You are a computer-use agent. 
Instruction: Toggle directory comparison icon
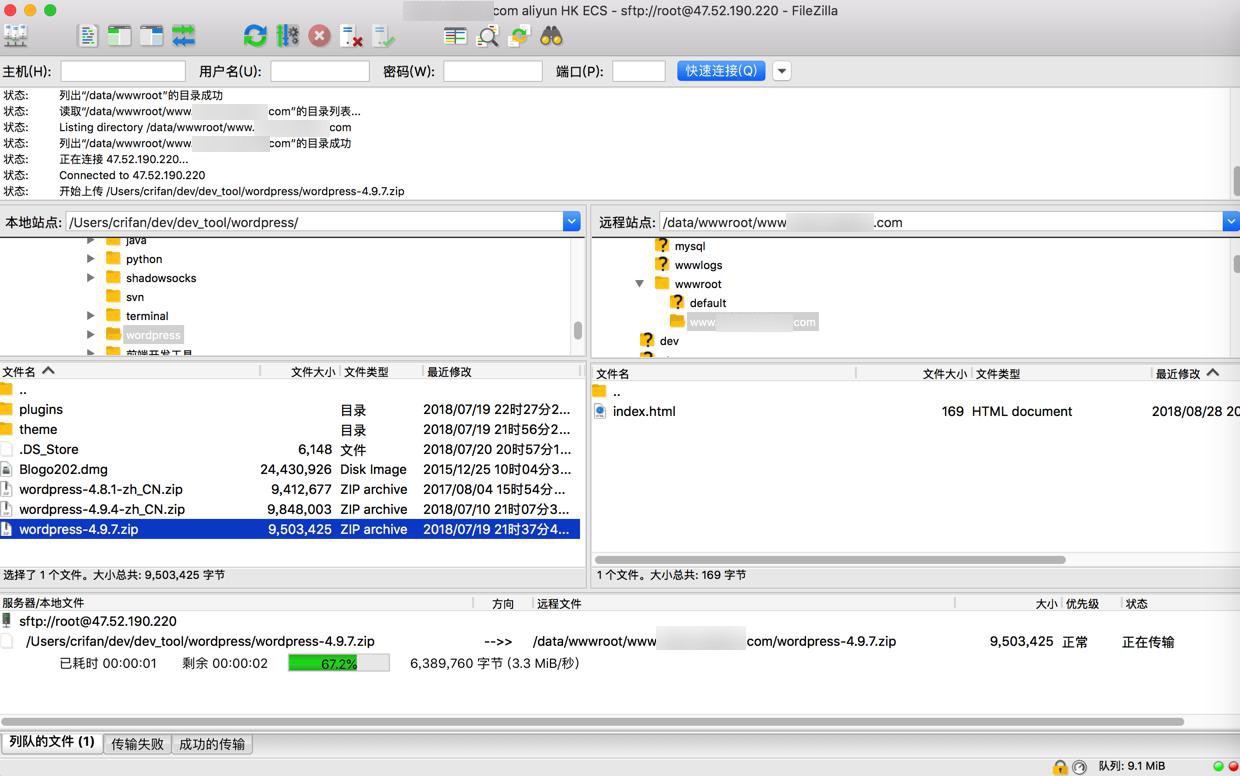488,36
